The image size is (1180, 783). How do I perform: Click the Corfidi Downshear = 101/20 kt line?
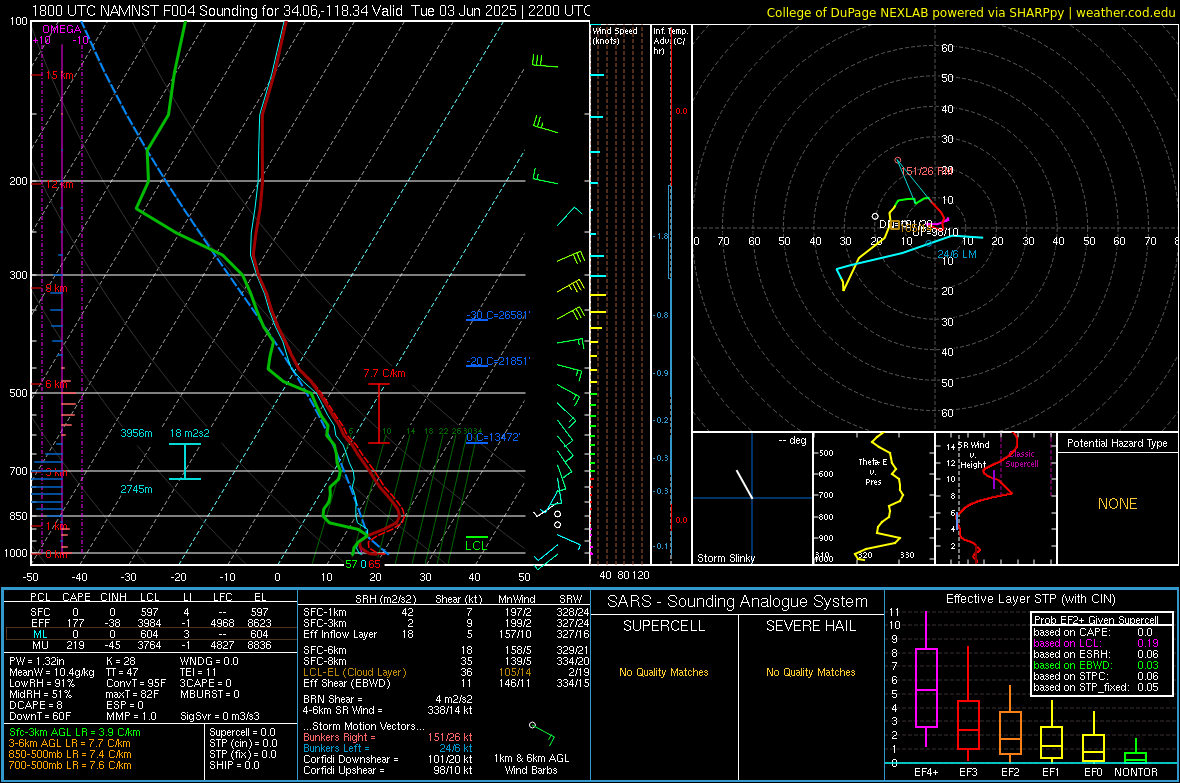(388, 759)
